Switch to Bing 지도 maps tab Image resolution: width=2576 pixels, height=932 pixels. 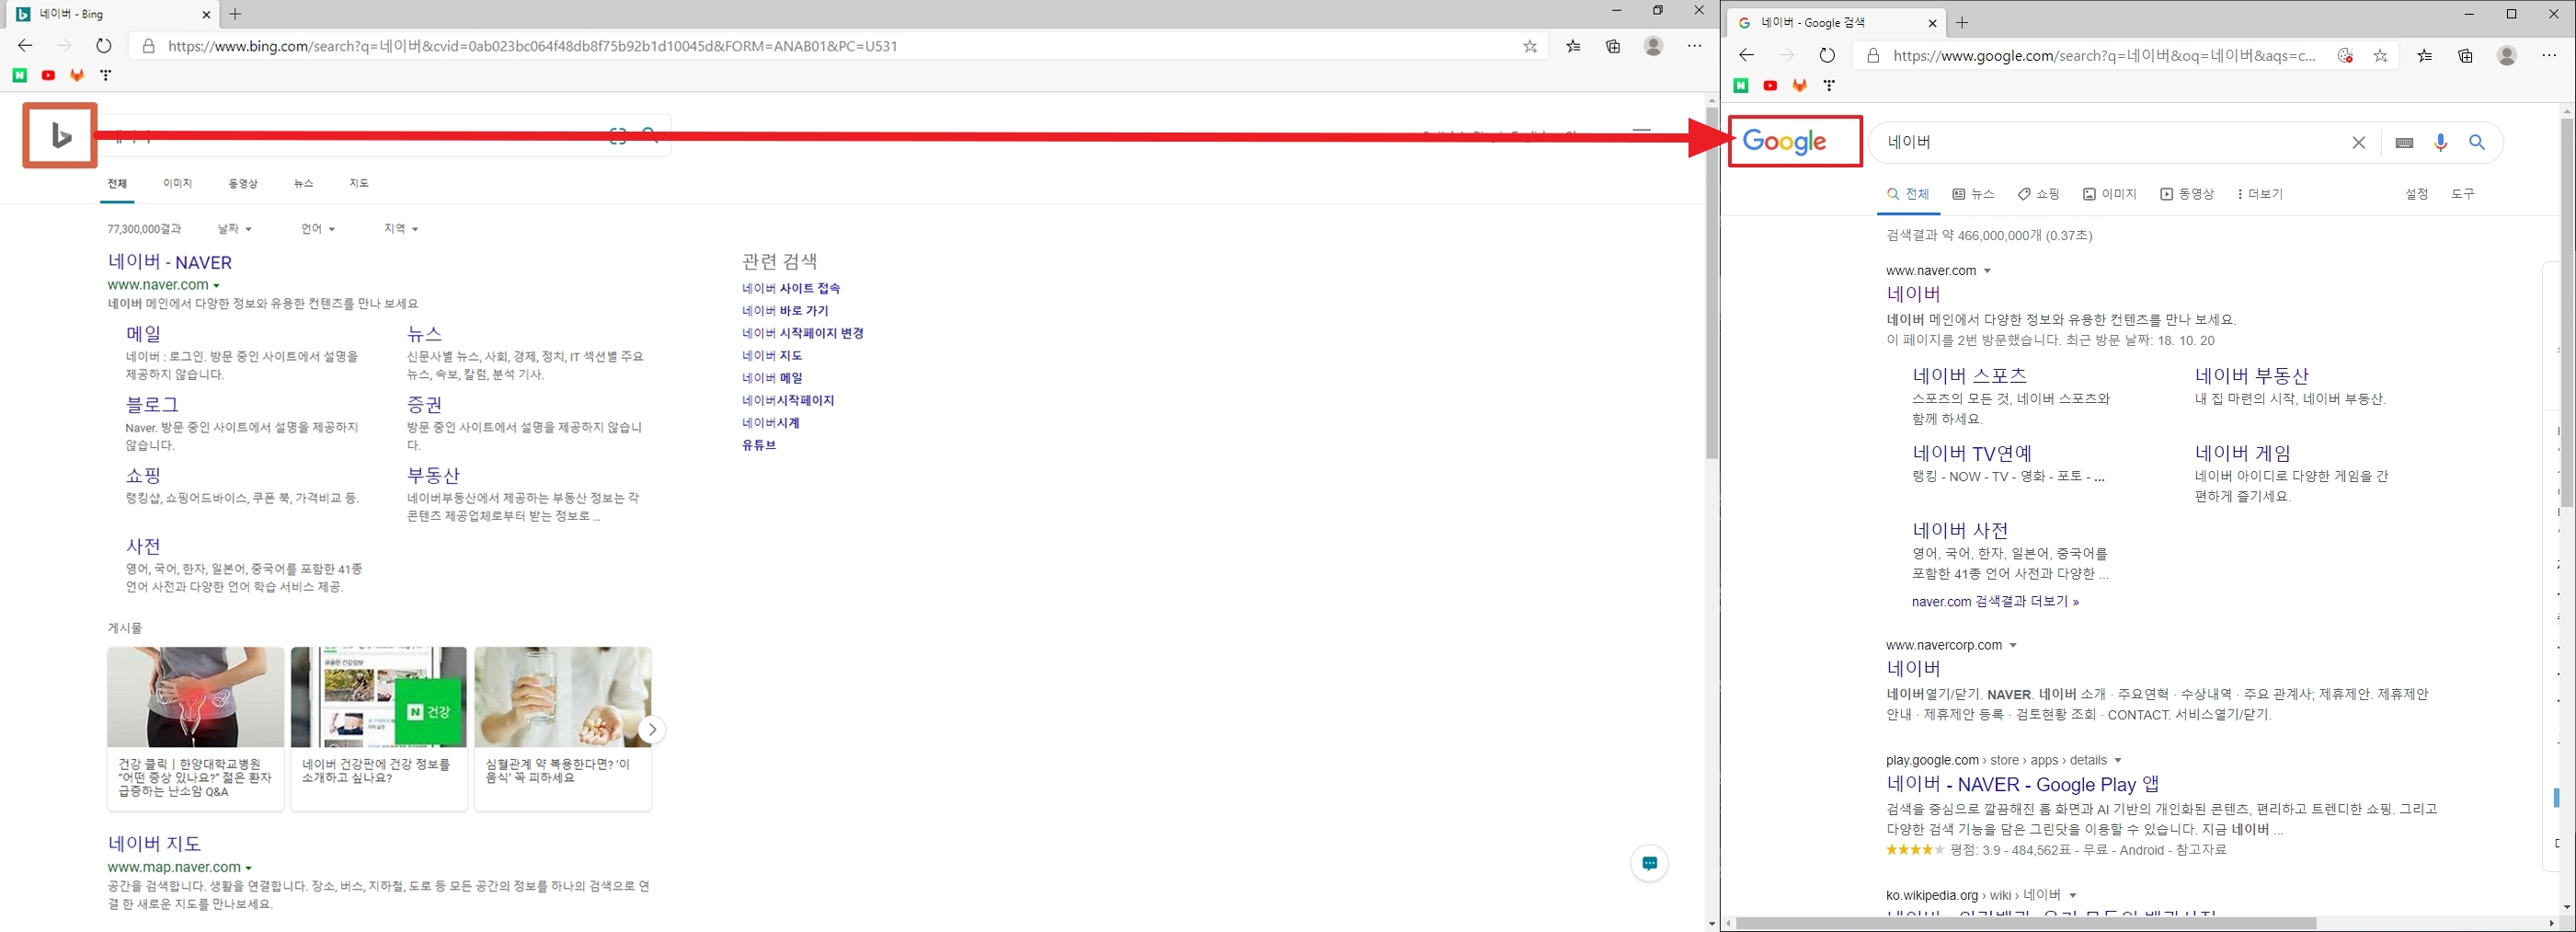(359, 184)
